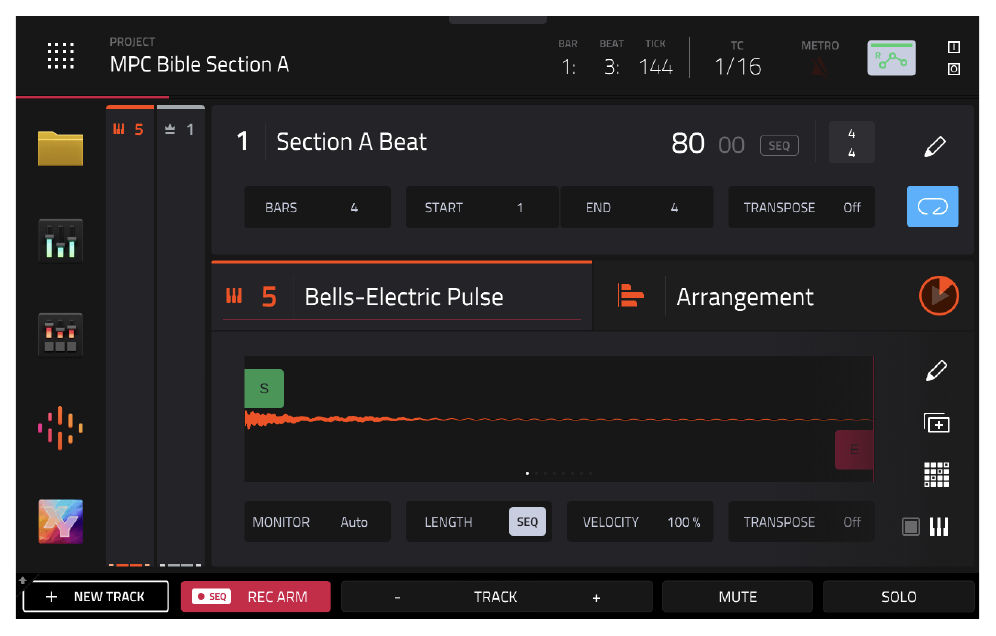Click the BEAT position value 3
Viewport: 996px width, 636px height.
pyautogui.click(x=611, y=66)
